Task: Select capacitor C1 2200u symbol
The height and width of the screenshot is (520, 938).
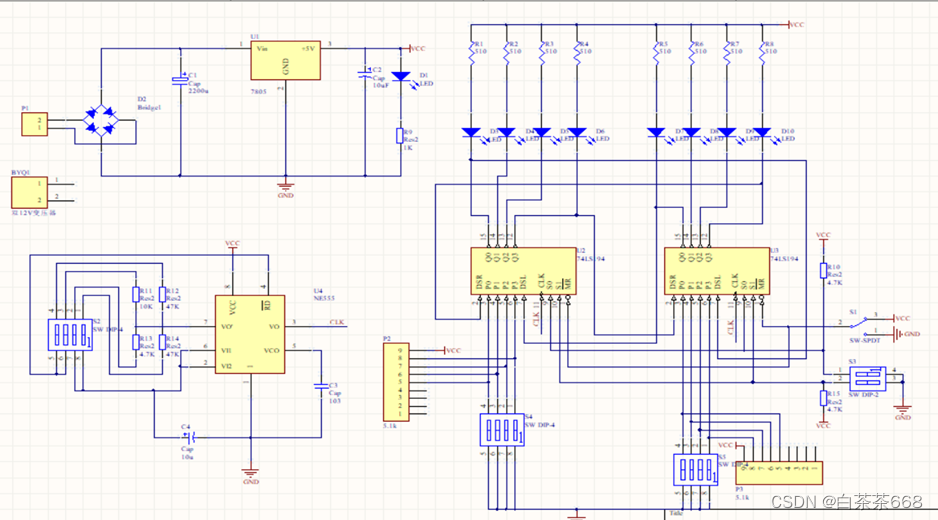Action: click(180, 80)
